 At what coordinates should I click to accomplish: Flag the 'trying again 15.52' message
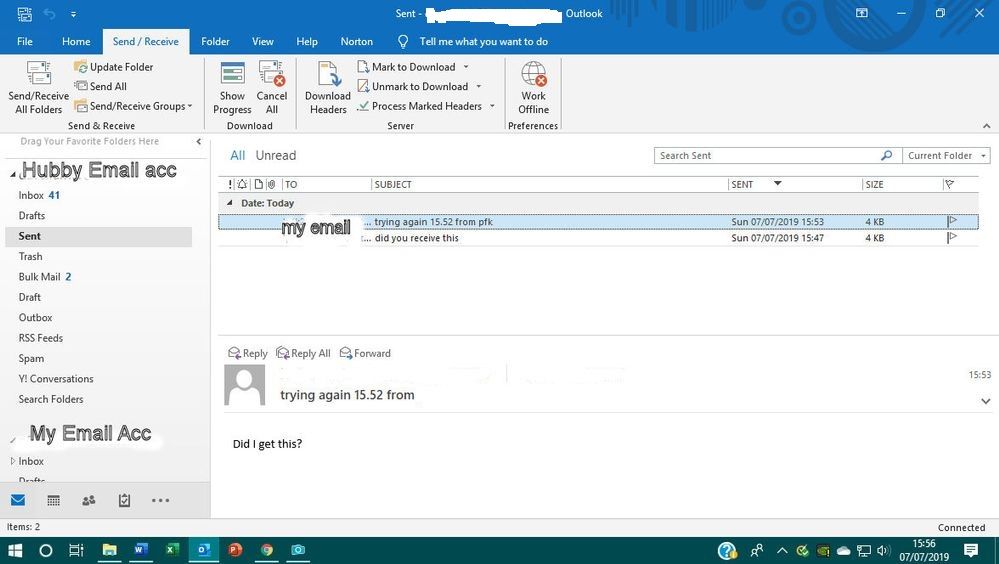(952, 221)
